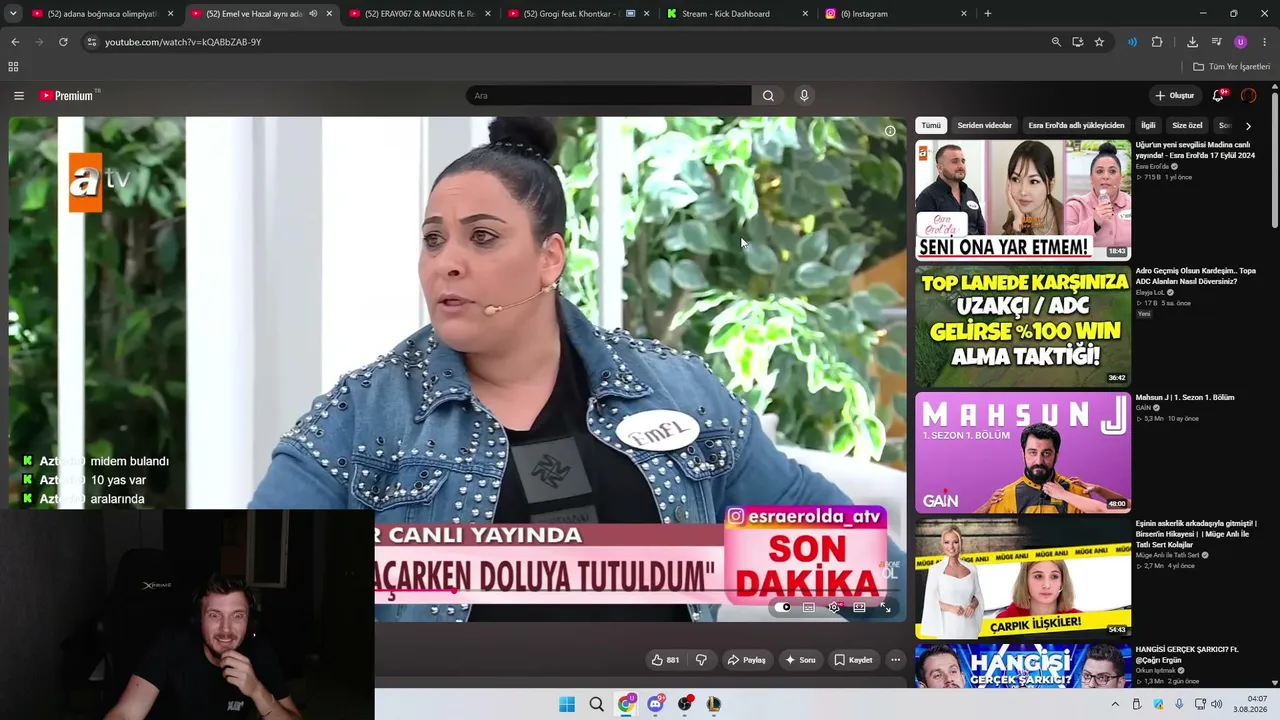1280x720 pixels.
Task: Click the youtube.com address bar URL
Action: click(183, 42)
